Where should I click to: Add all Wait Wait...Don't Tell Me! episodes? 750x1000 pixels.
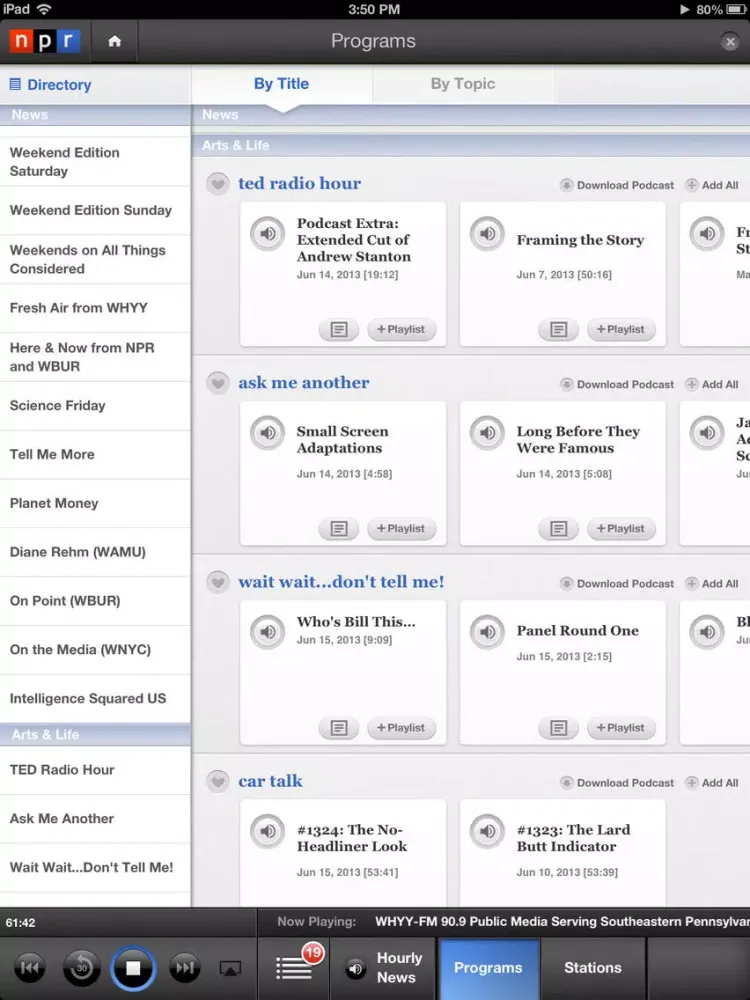(712, 584)
